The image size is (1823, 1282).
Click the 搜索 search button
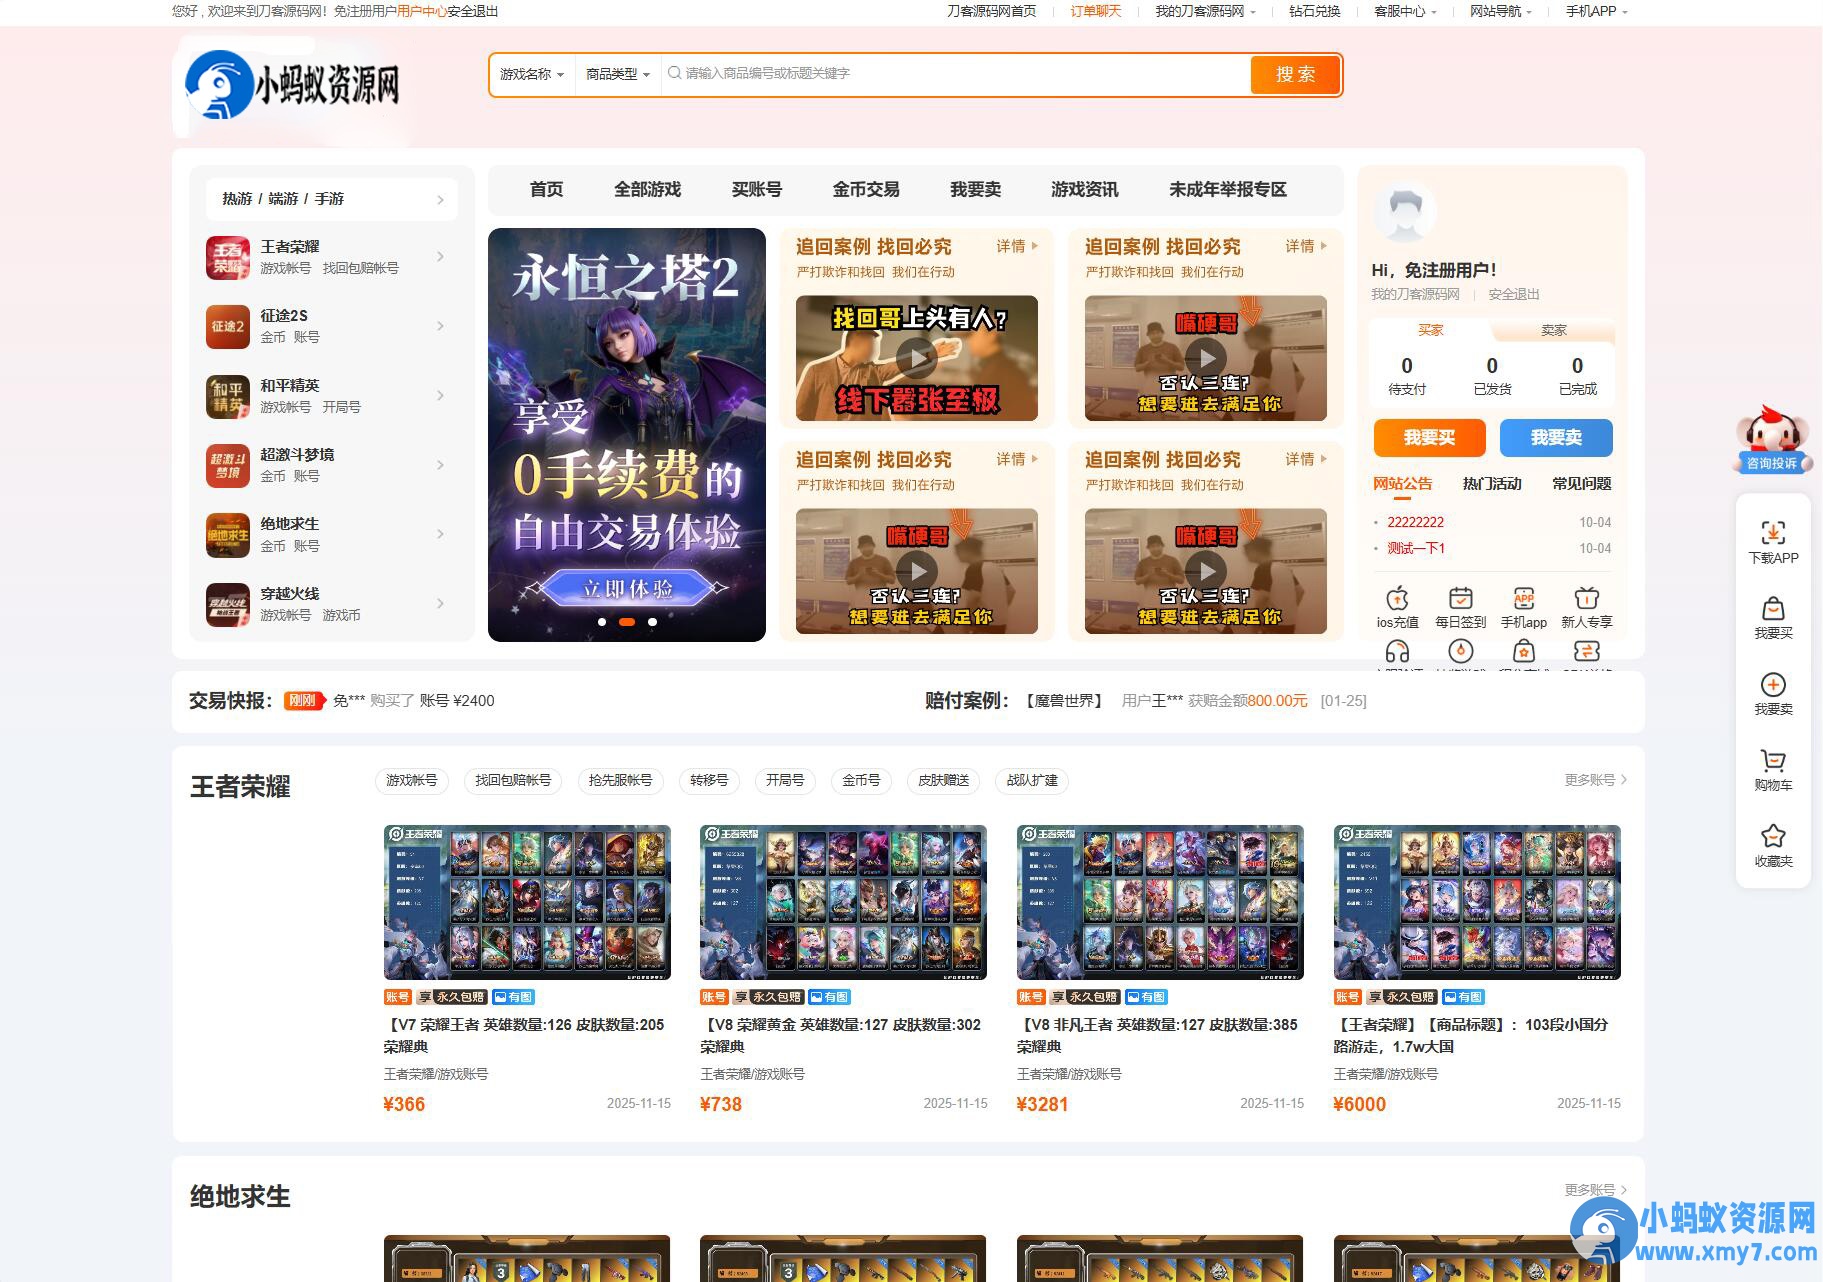[1295, 74]
